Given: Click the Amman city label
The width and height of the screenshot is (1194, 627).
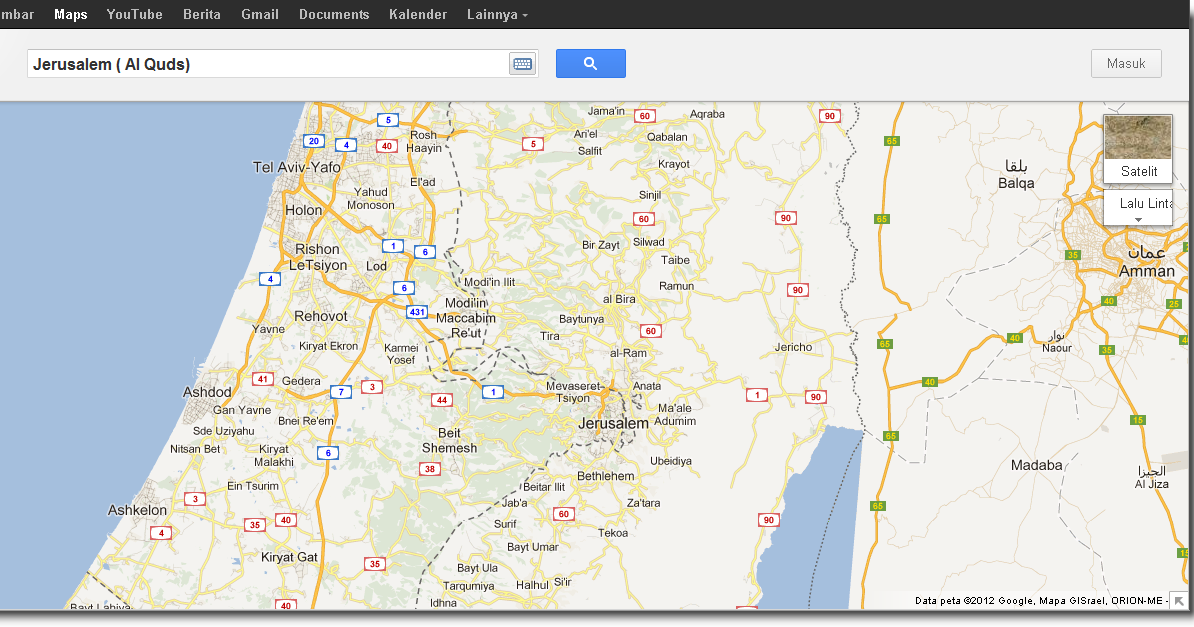Looking at the screenshot, I should pos(1147,271).
